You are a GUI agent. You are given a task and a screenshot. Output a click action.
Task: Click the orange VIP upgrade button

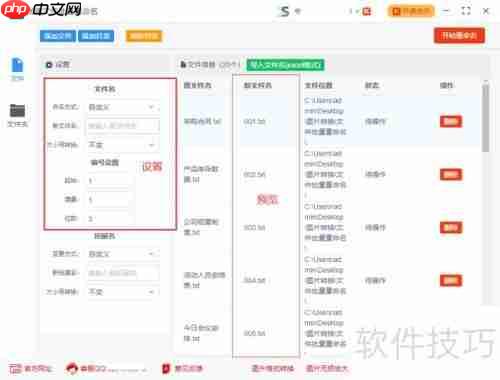pyautogui.click(x=411, y=11)
